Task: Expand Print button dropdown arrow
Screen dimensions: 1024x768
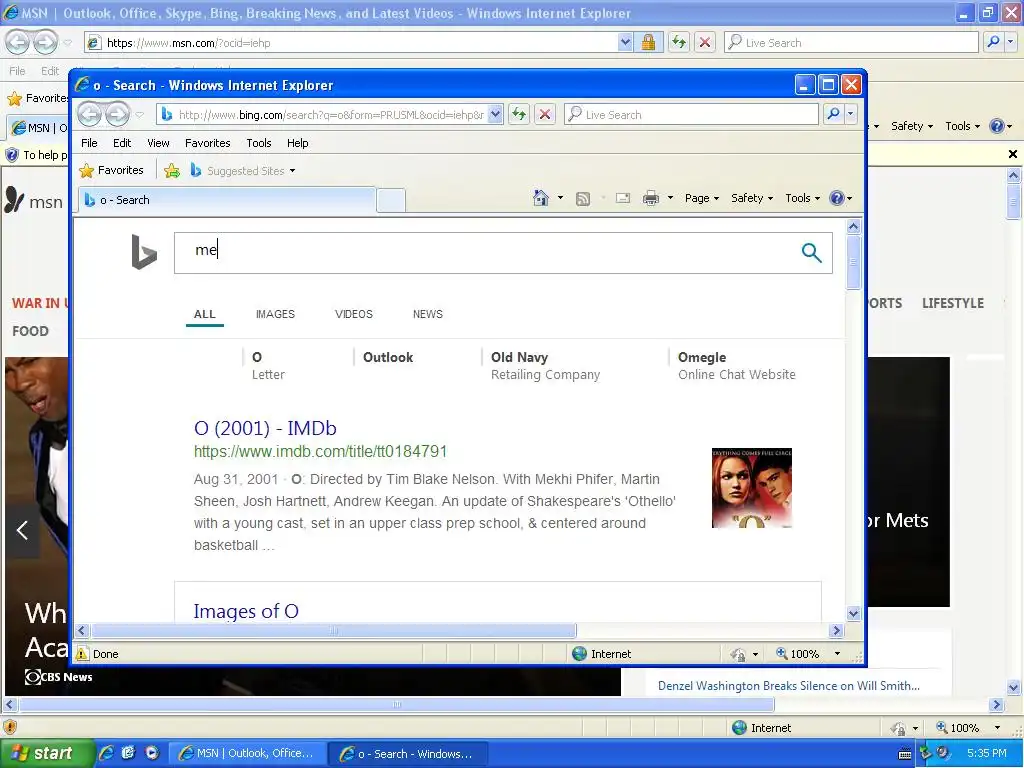Action: pos(670,198)
